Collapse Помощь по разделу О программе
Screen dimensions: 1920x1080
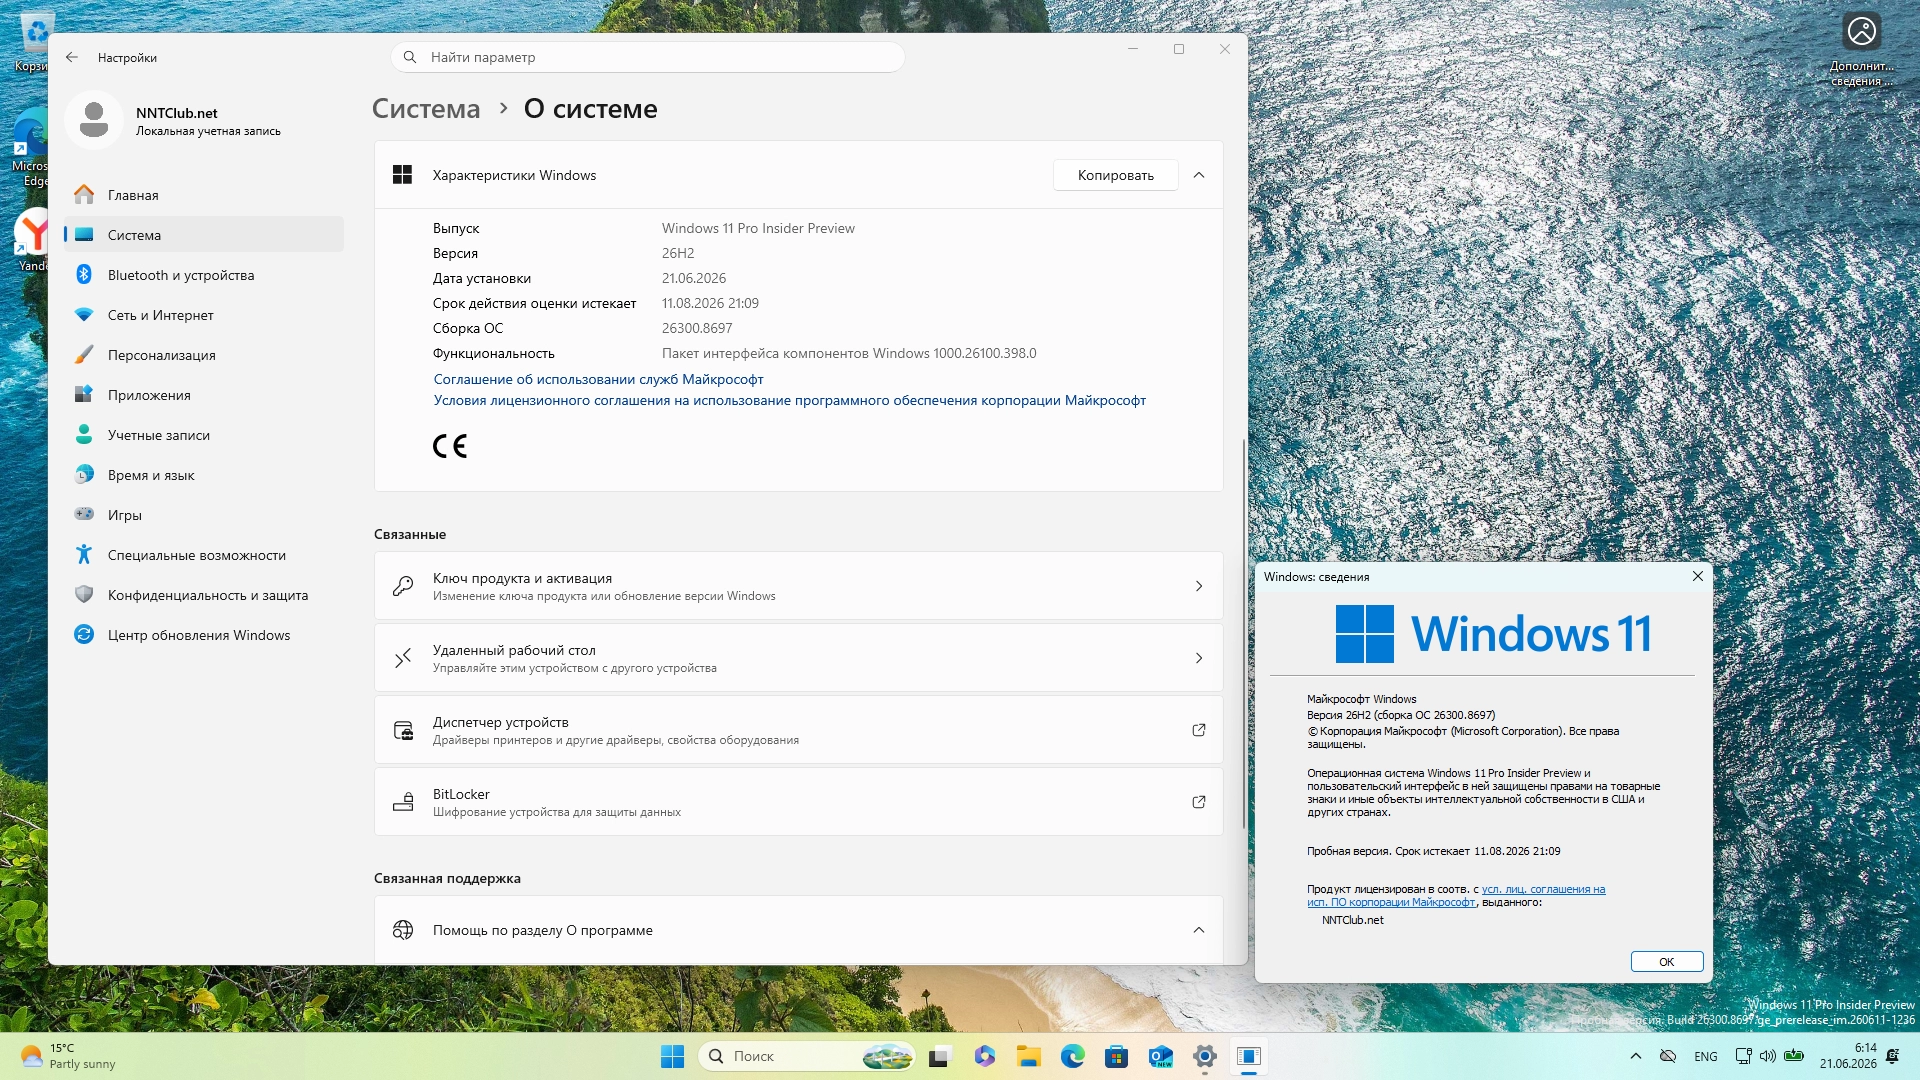pyautogui.click(x=1199, y=930)
